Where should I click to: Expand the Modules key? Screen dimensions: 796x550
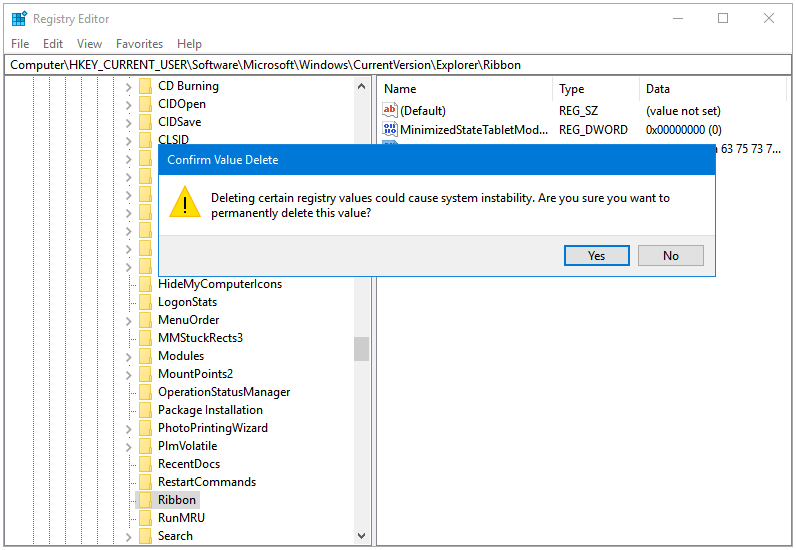point(128,357)
